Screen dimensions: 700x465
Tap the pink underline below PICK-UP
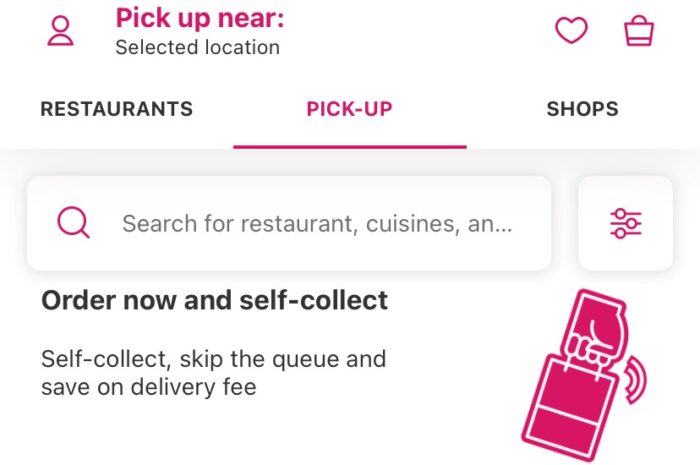[350, 146]
